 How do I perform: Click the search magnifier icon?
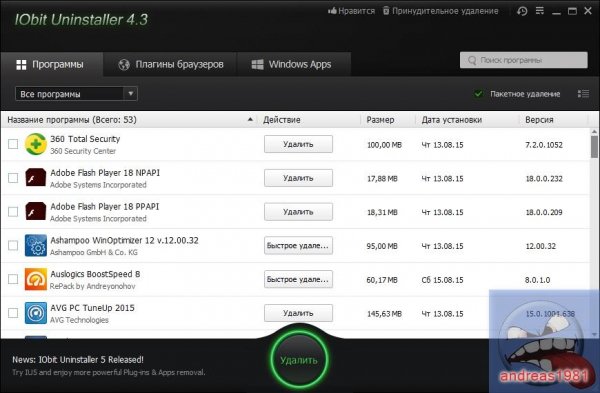click(472, 60)
